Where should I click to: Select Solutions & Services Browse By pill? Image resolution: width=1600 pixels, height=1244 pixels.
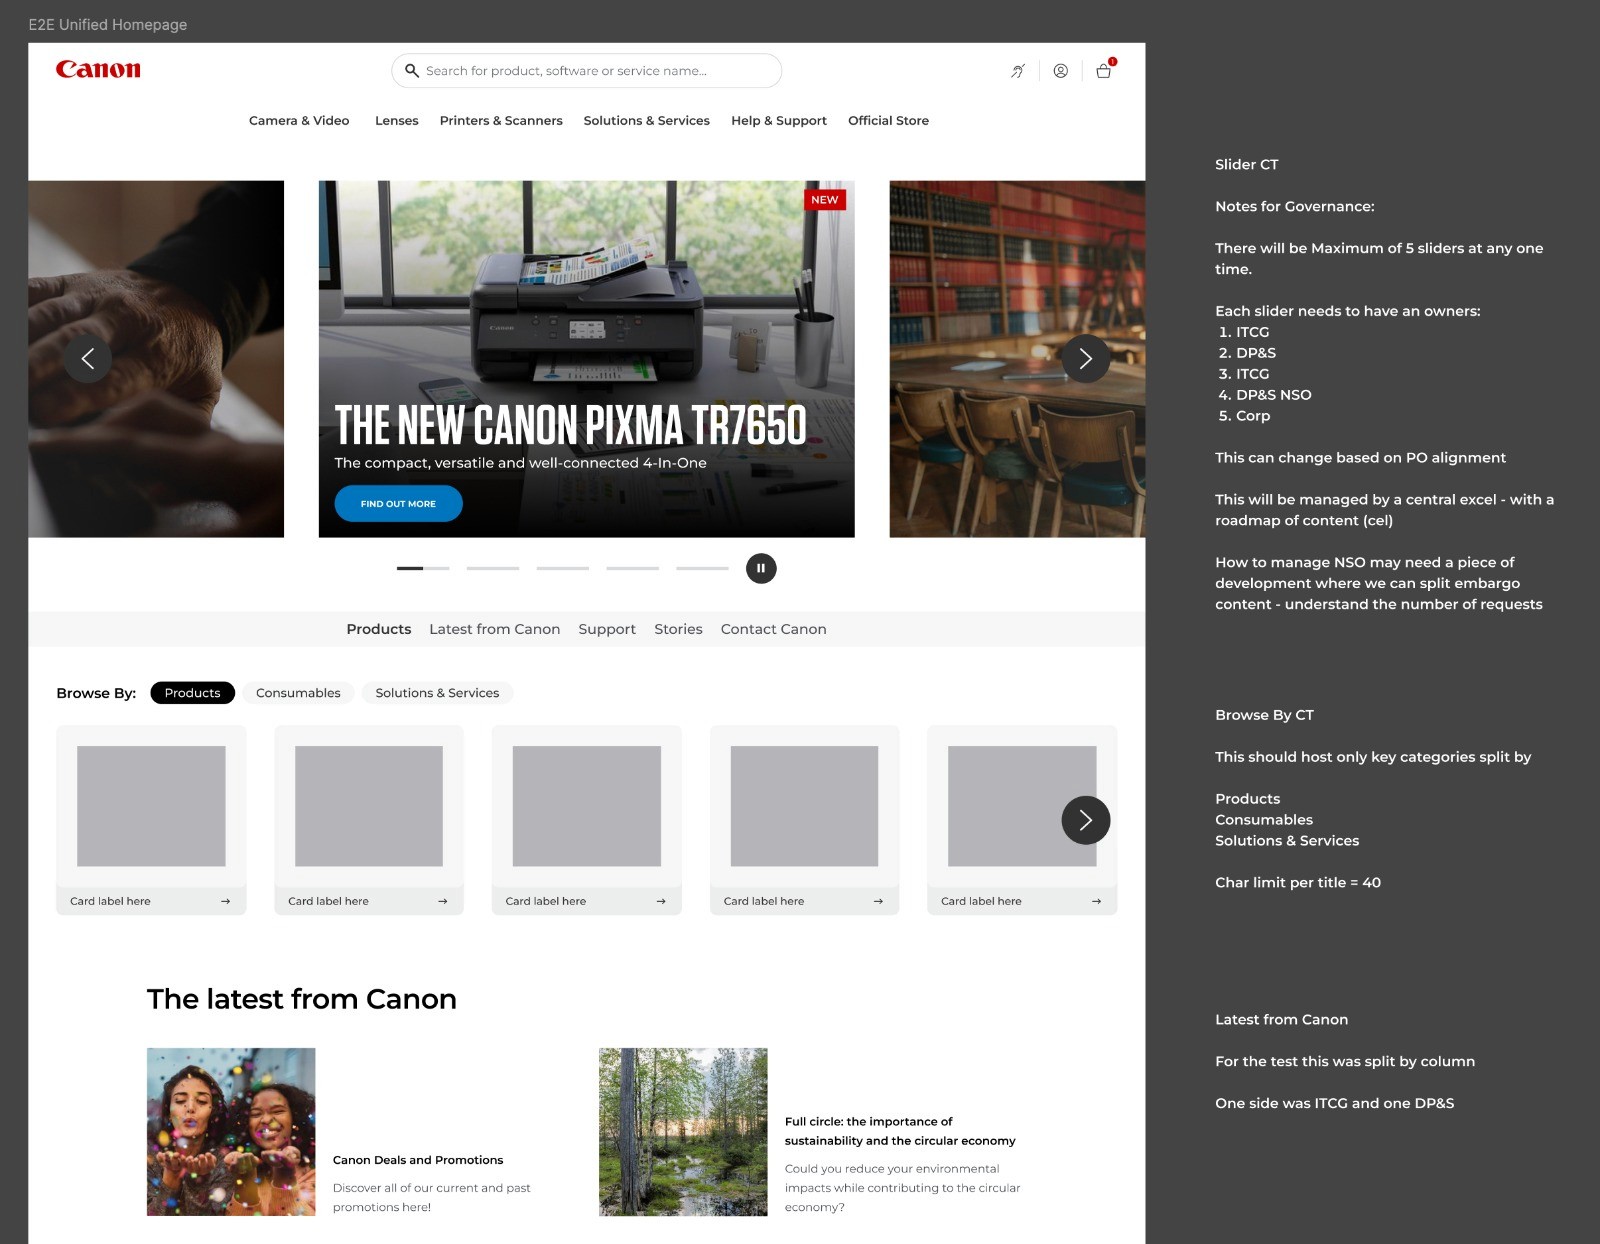(x=437, y=693)
